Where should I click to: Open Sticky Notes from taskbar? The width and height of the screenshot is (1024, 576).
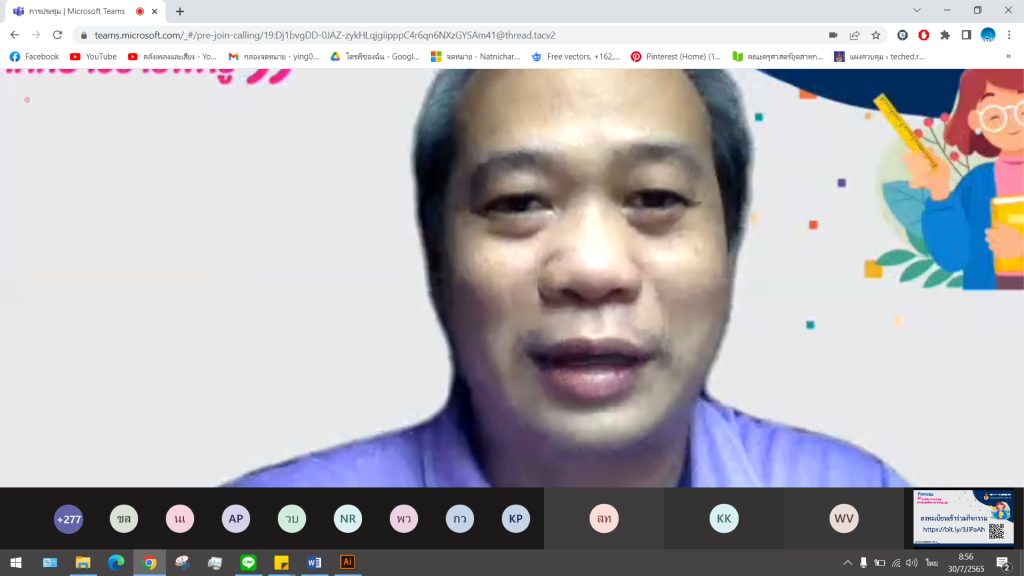[281, 562]
